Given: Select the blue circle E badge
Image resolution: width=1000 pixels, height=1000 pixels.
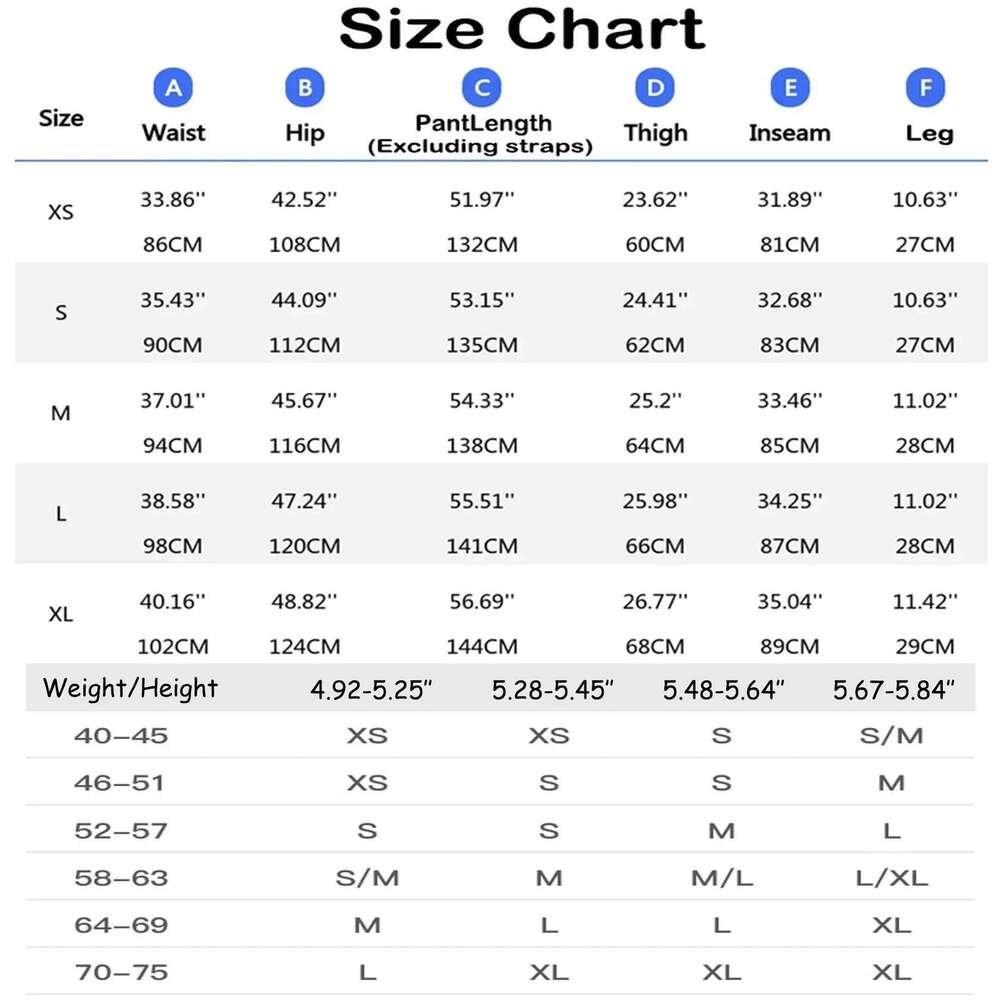Looking at the screenshot, I should pyautogui.click(x=790, y=89).
